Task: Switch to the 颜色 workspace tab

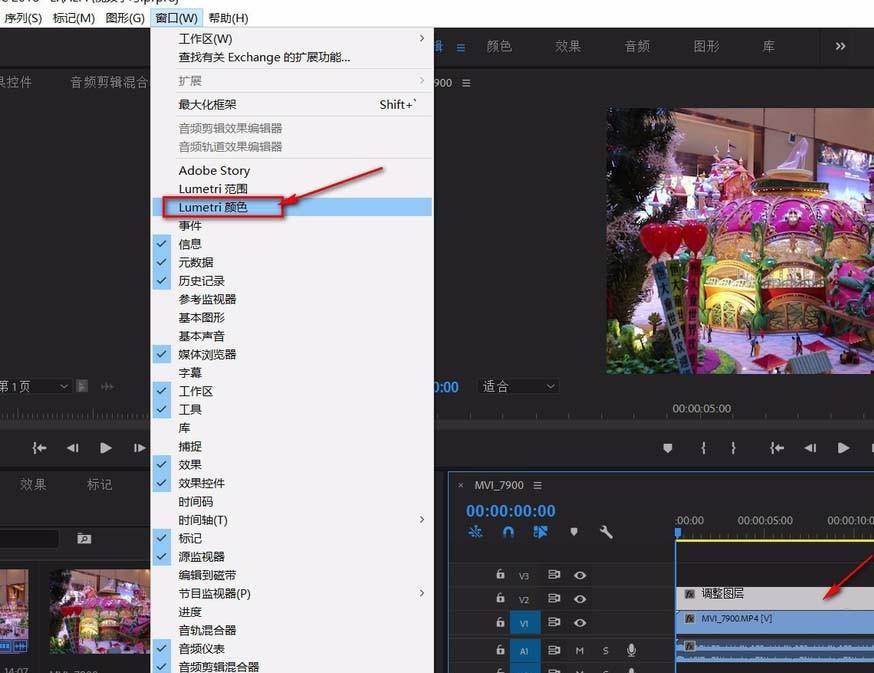Action: [x=499, y=45]
